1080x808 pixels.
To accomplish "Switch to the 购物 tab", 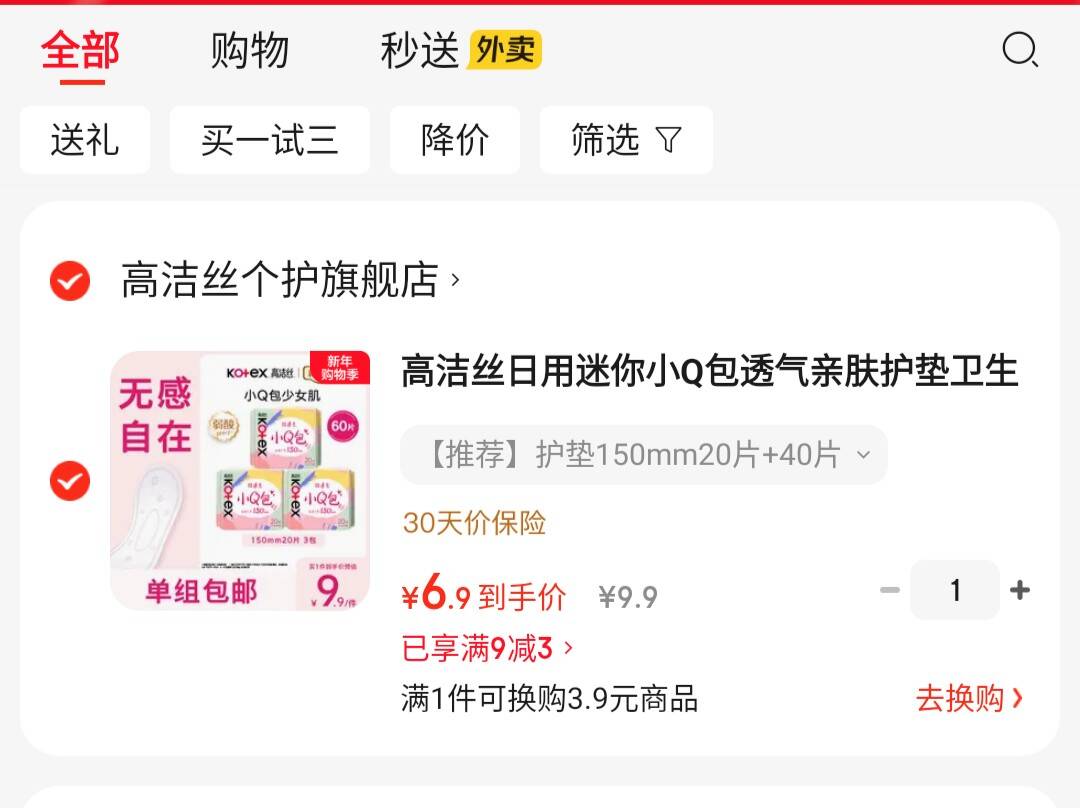I will pos(249,50).
